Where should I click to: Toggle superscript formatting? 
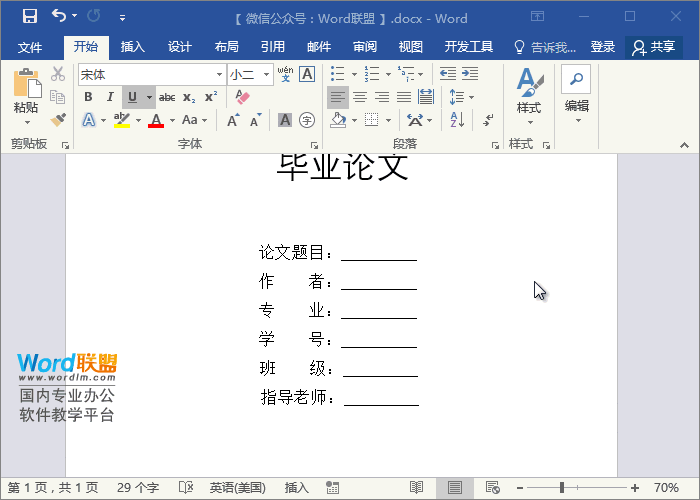[211, 97]
